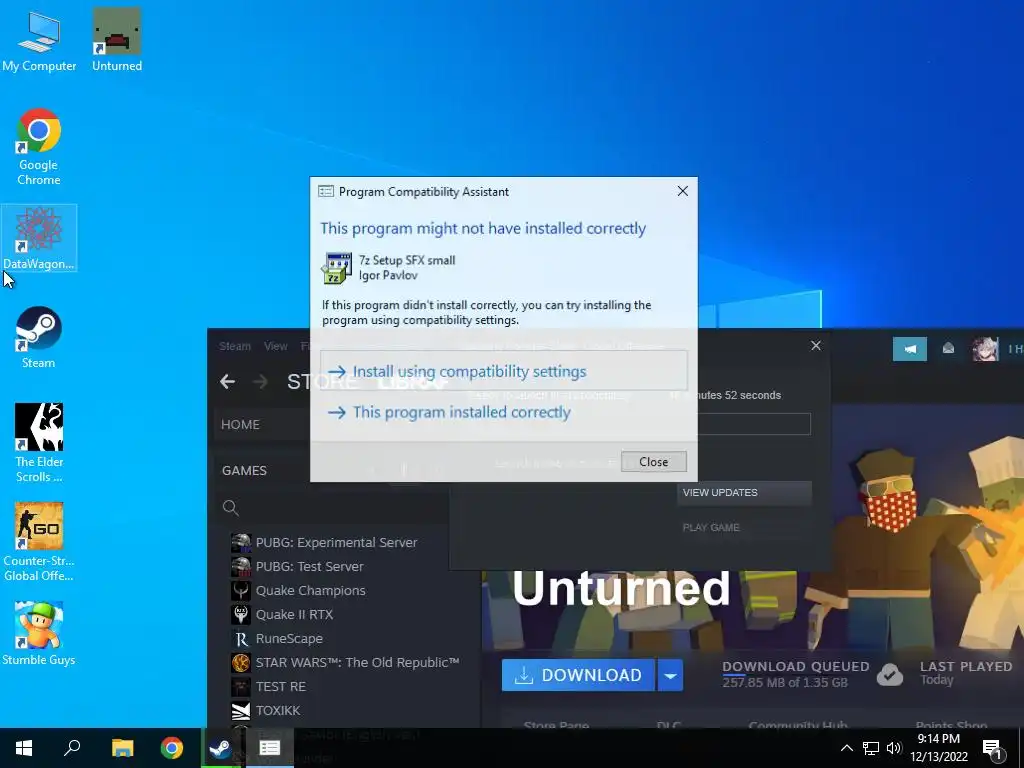
Task: Open the View menu in Steam window
Action: tap(276, 346)
